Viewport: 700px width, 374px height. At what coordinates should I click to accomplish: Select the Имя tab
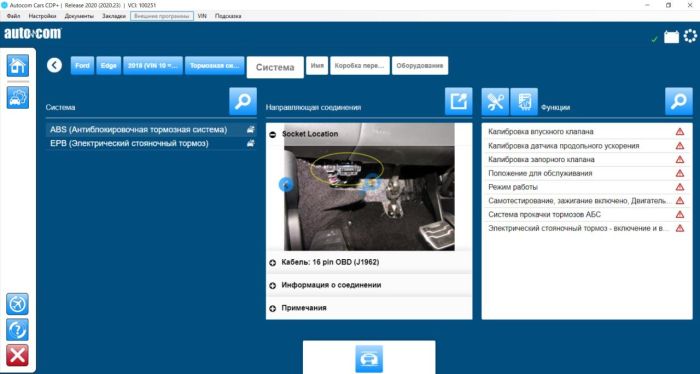click(x=317, y=66)
